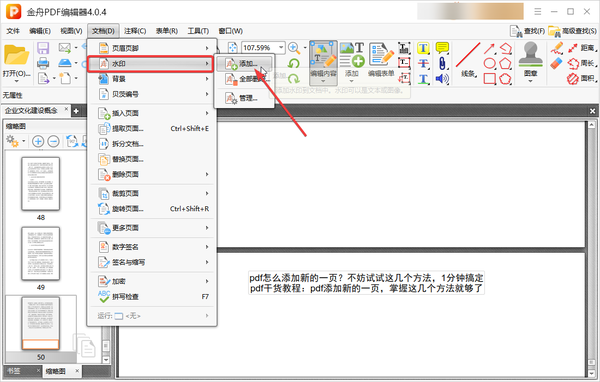
Task: Expand the Stamp tool dropdown arrow
Action: pyautogui.click(x=530, y=81)
